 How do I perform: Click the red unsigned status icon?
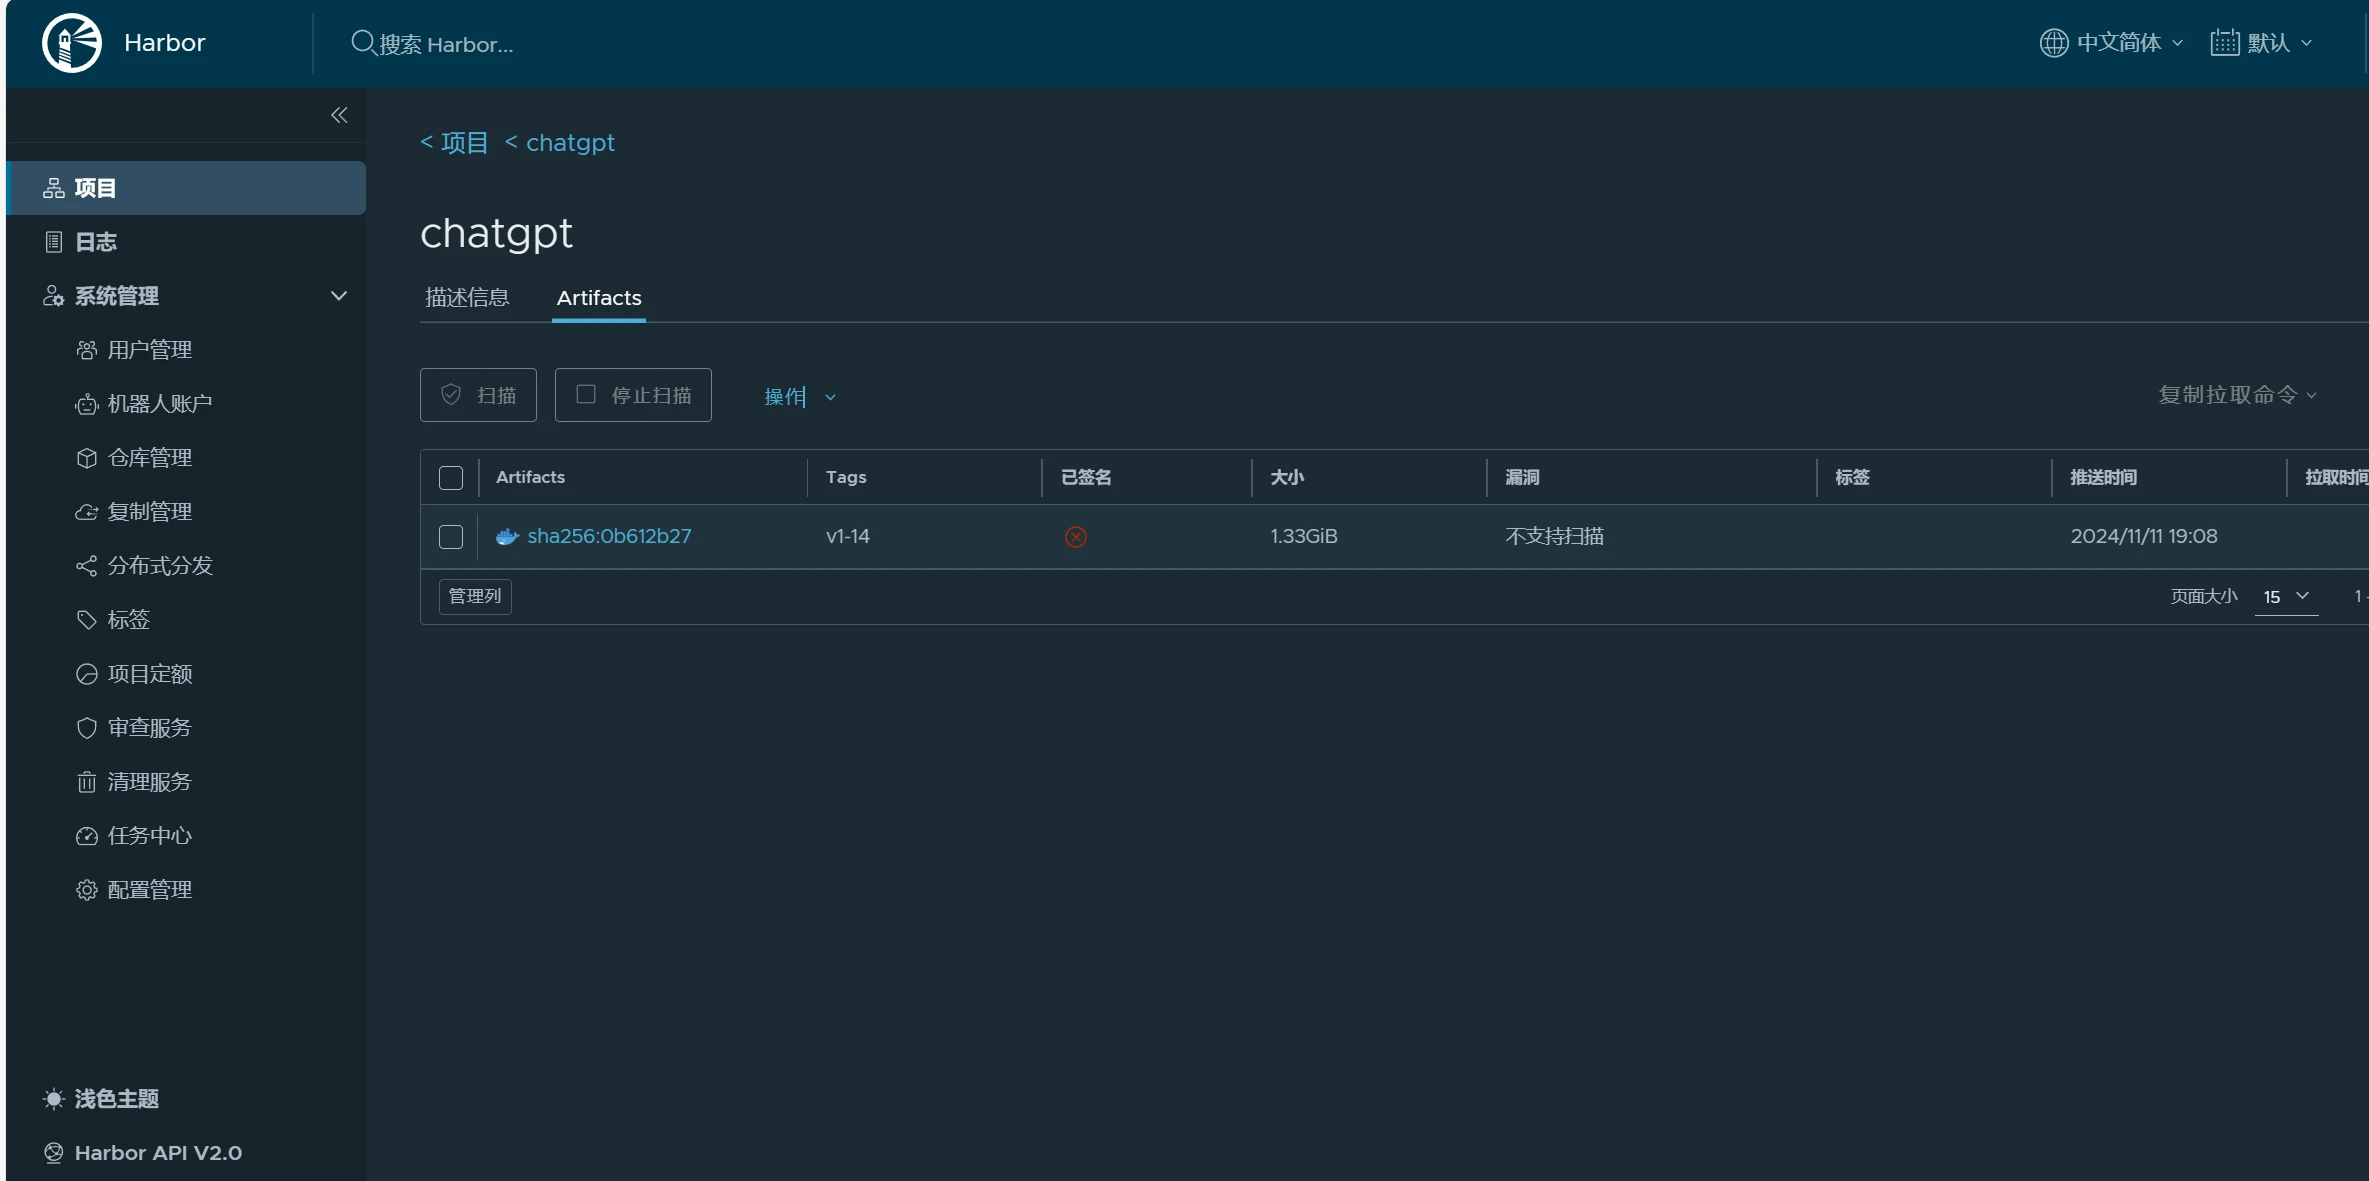(1075, 537)
